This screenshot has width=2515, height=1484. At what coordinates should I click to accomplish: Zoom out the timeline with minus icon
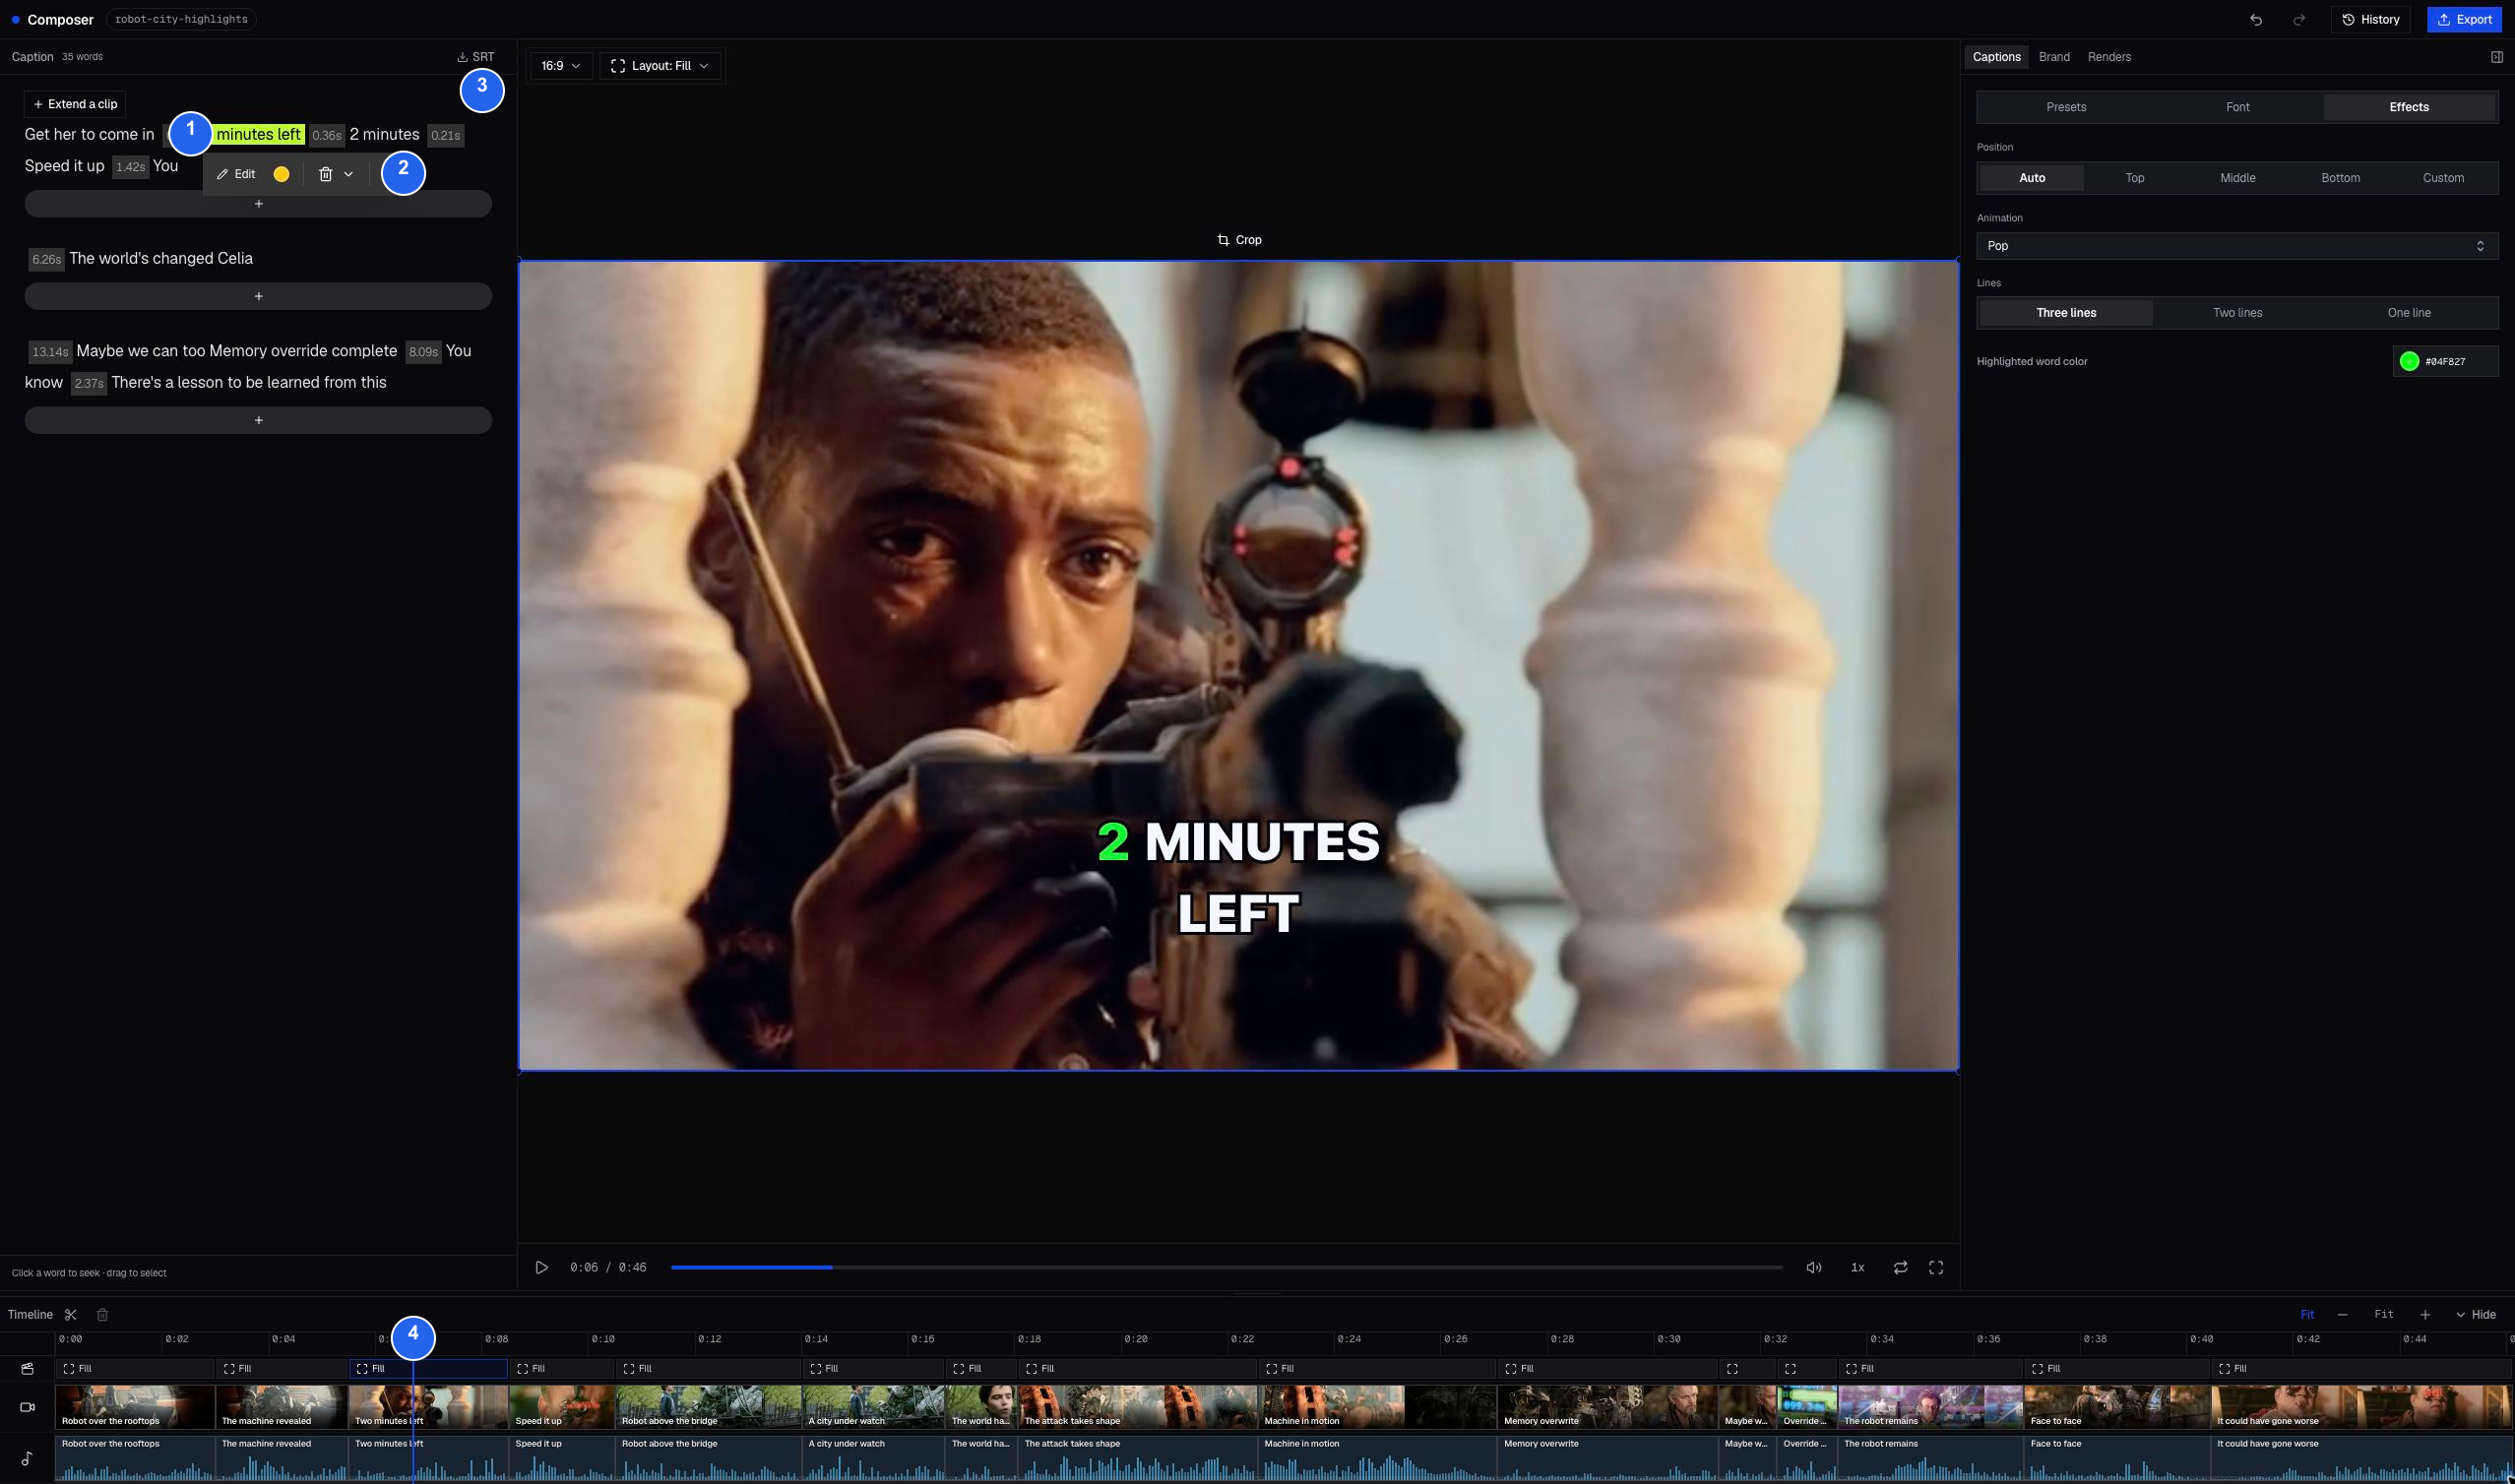tap(2342, 1315)
